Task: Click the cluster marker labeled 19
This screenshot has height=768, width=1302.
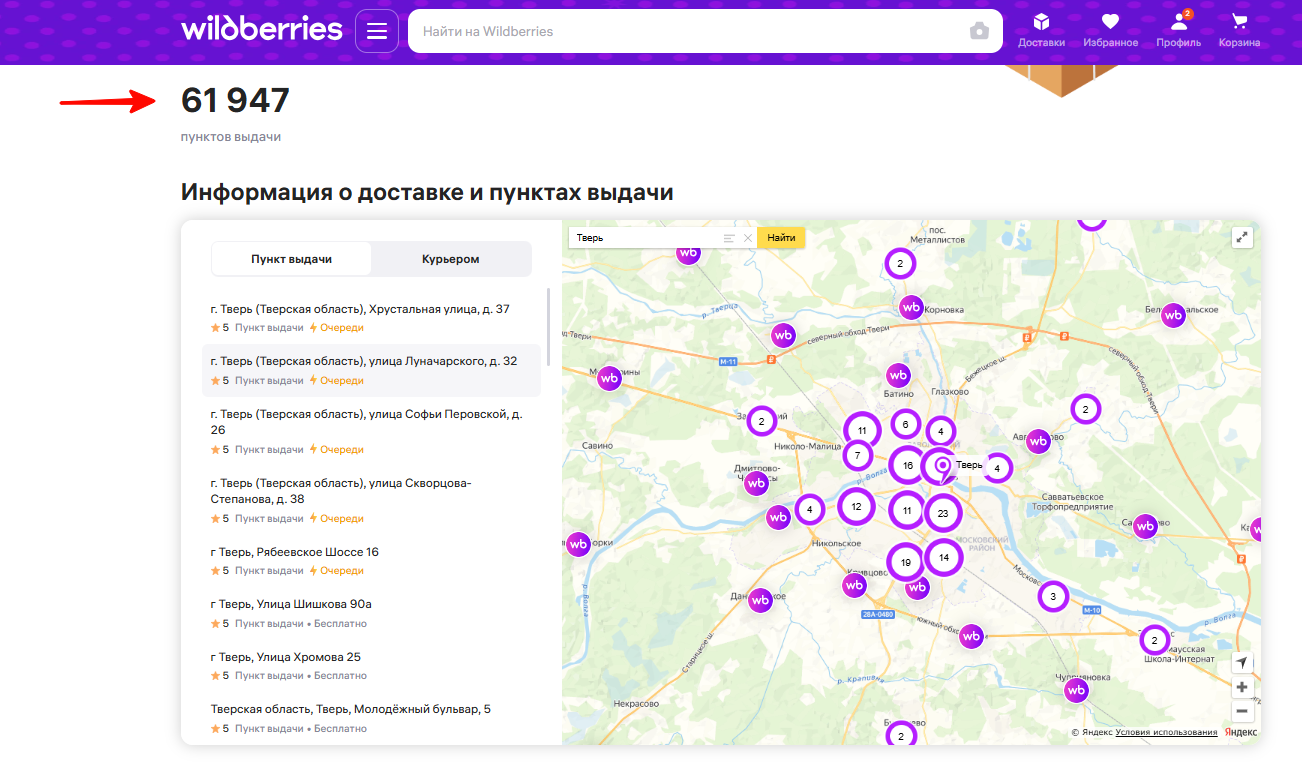Action: pos(906,562)
